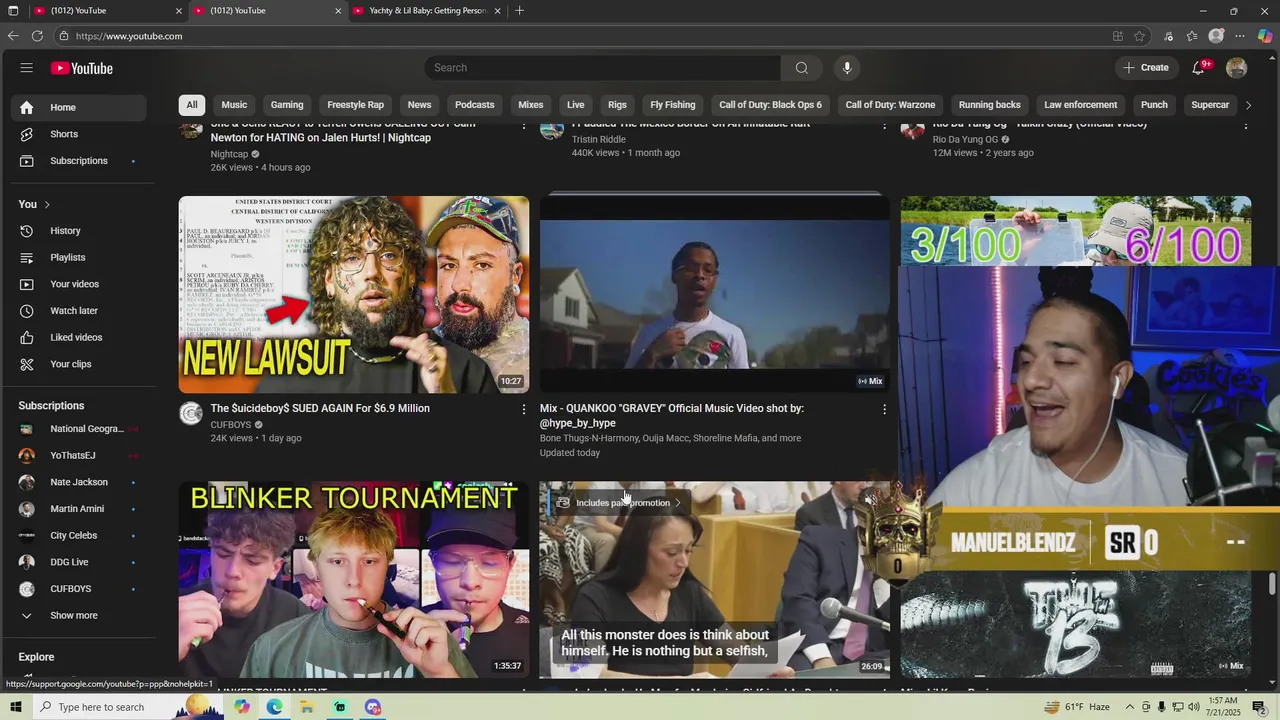Open options for QUANKOO GRAVEY mix

[884, 409]
